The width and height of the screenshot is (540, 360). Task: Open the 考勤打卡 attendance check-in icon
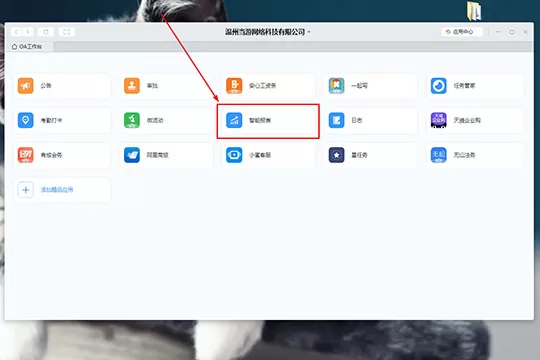coord(25,120)
